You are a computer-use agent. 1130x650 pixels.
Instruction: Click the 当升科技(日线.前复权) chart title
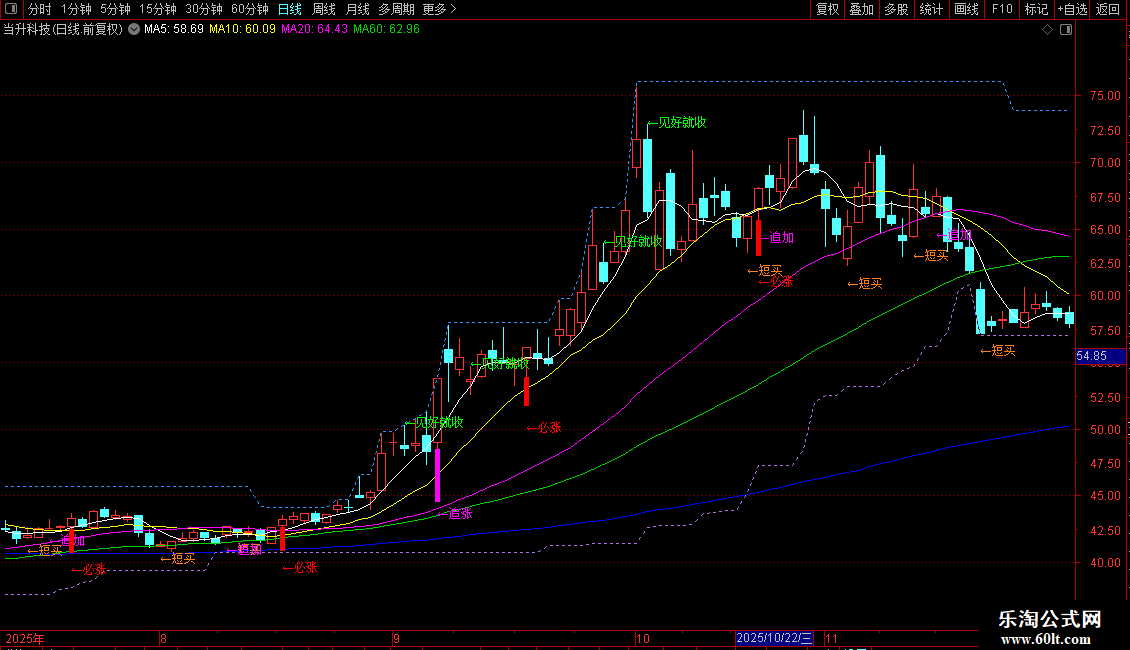(63, 30)
